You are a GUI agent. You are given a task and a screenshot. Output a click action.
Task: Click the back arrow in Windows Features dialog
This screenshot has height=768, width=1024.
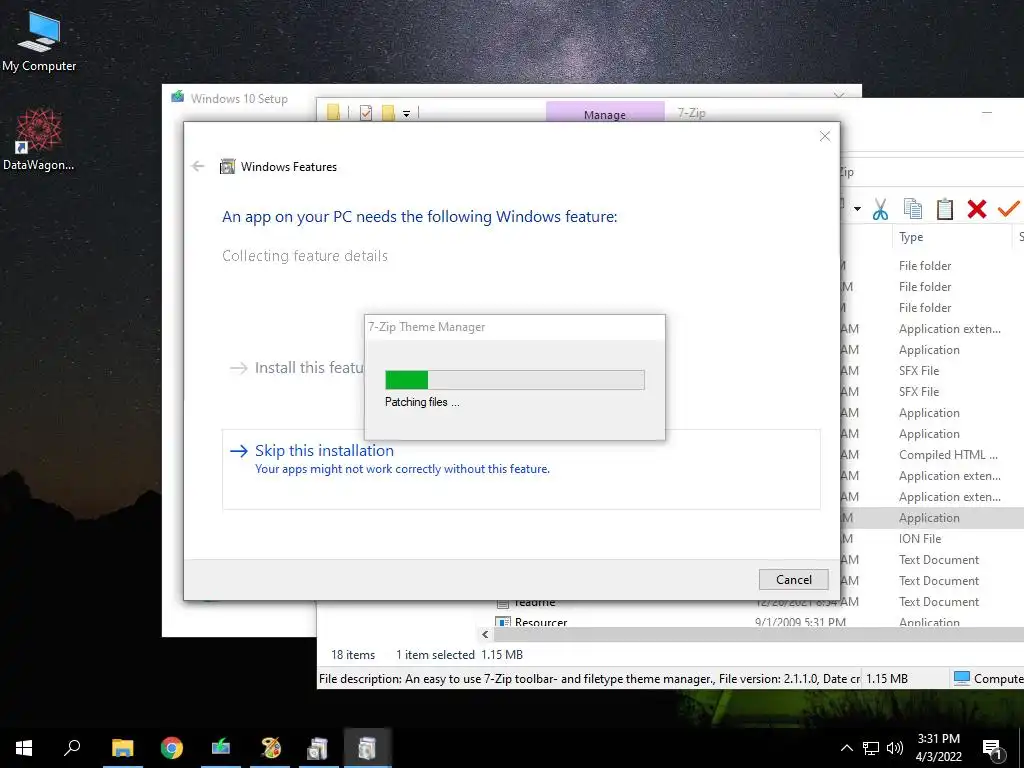coord(198,167)
